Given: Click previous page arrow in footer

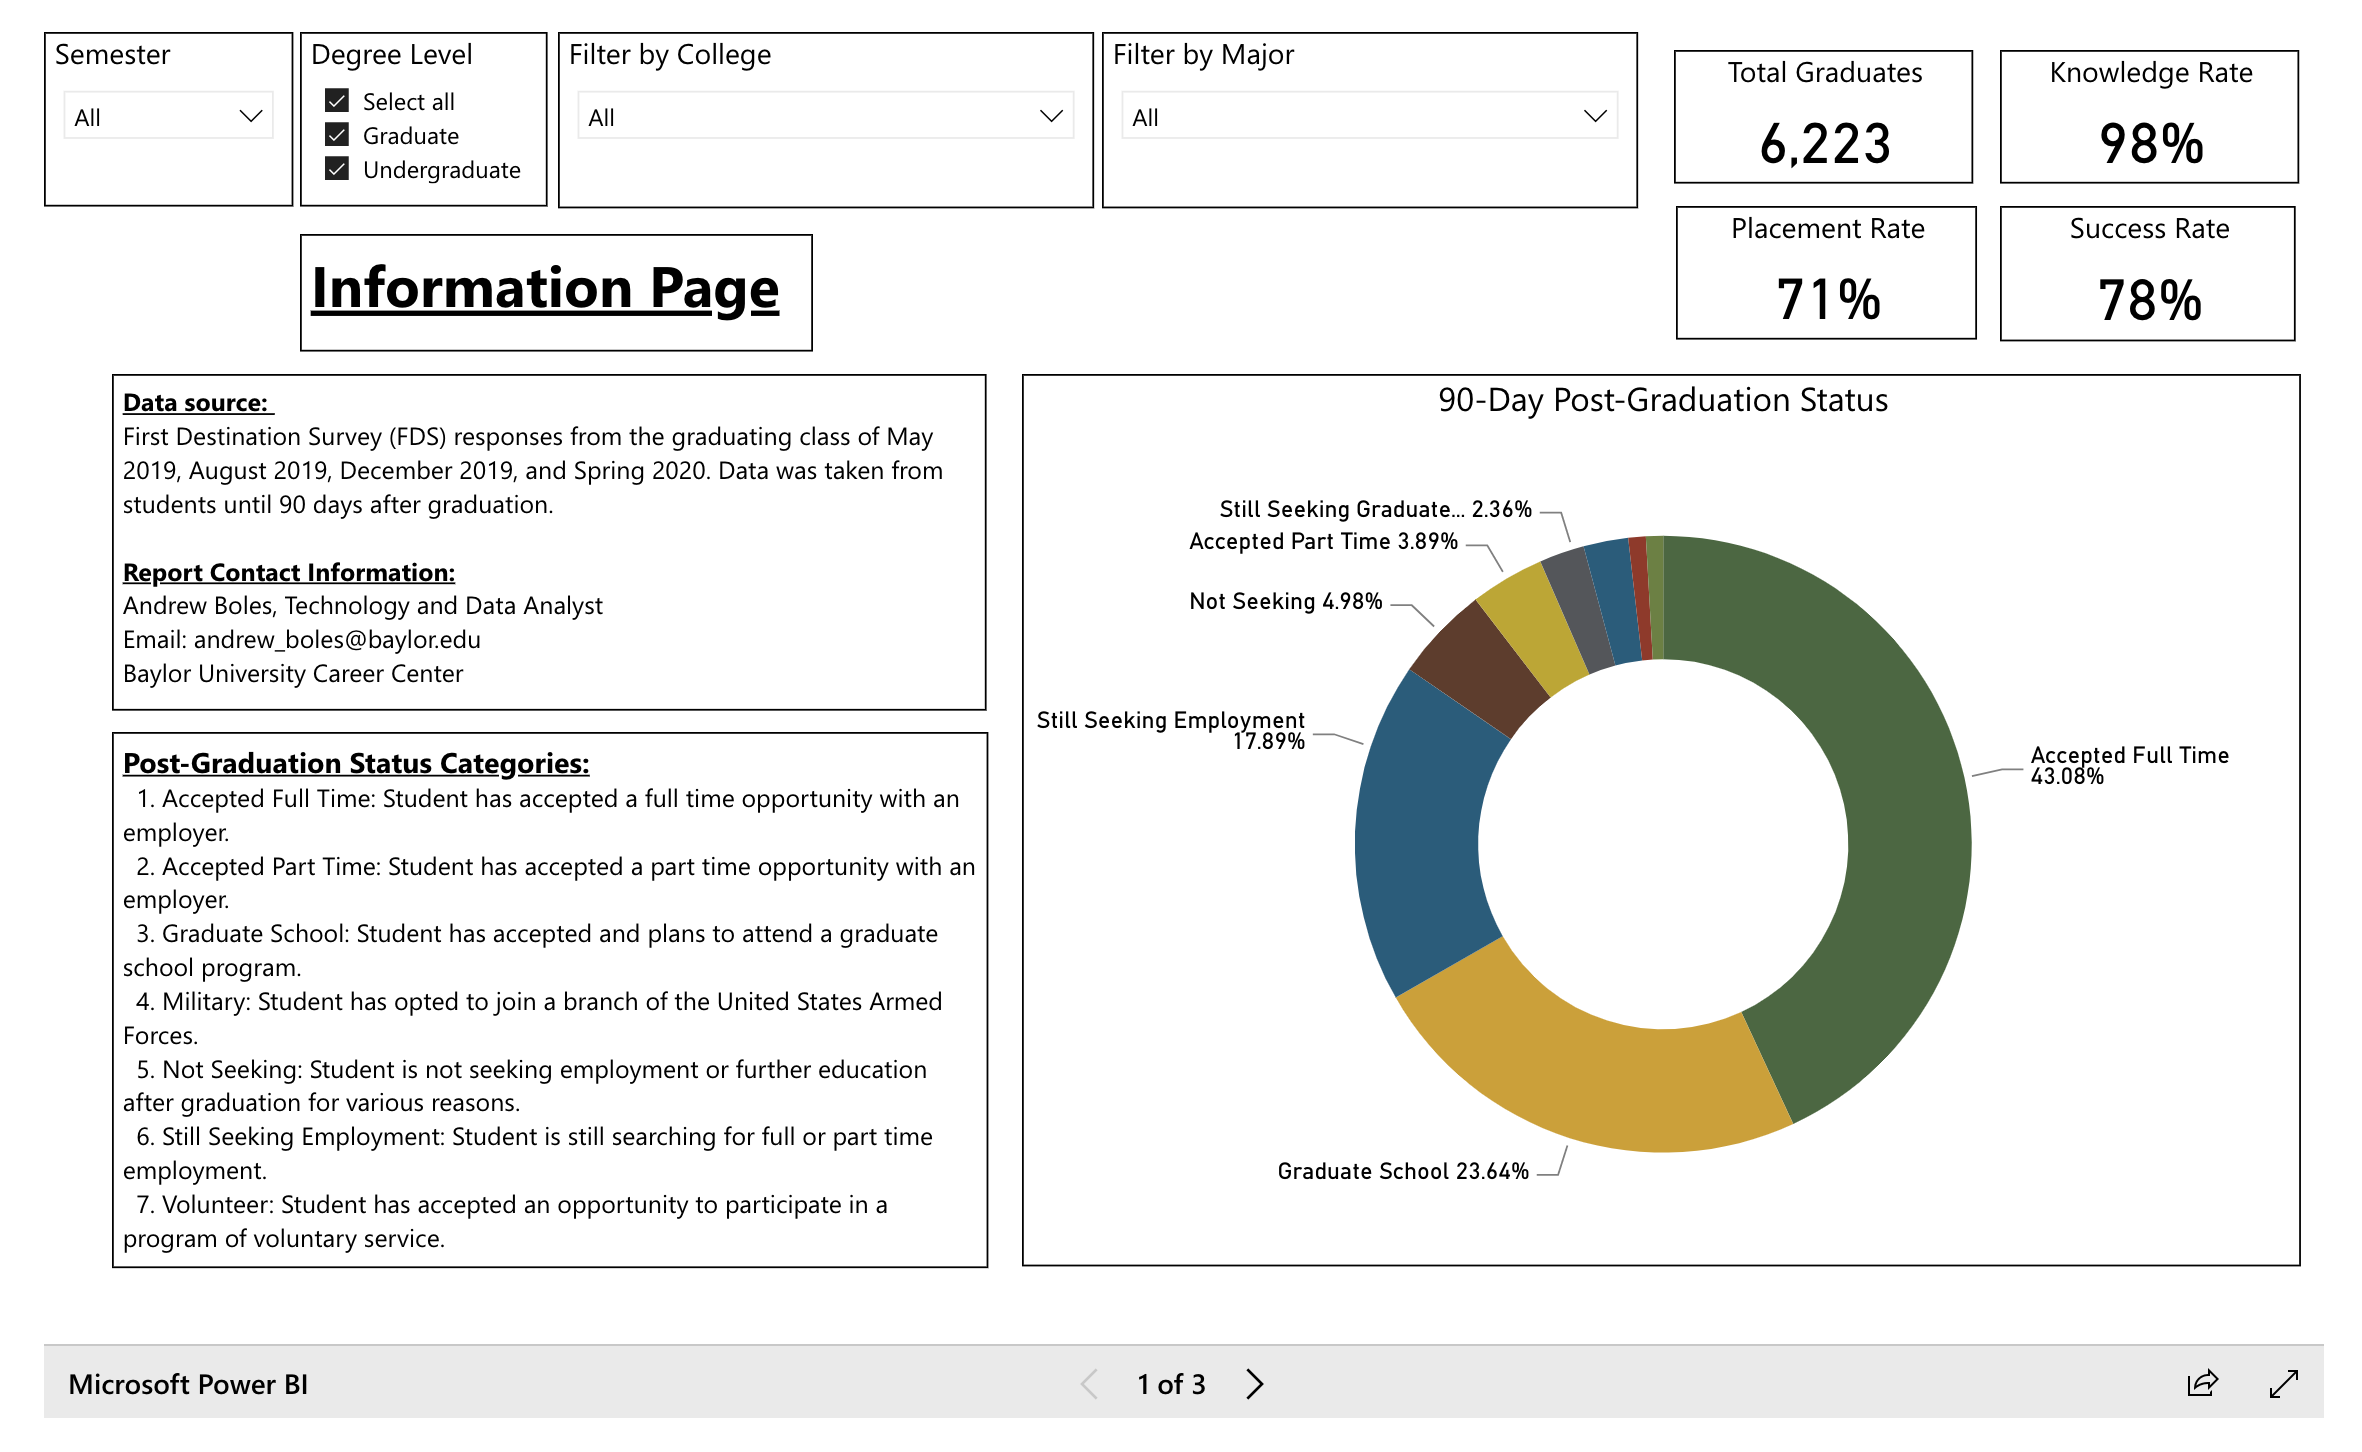Looking at the screenshot, I should coord(1090,1383).
